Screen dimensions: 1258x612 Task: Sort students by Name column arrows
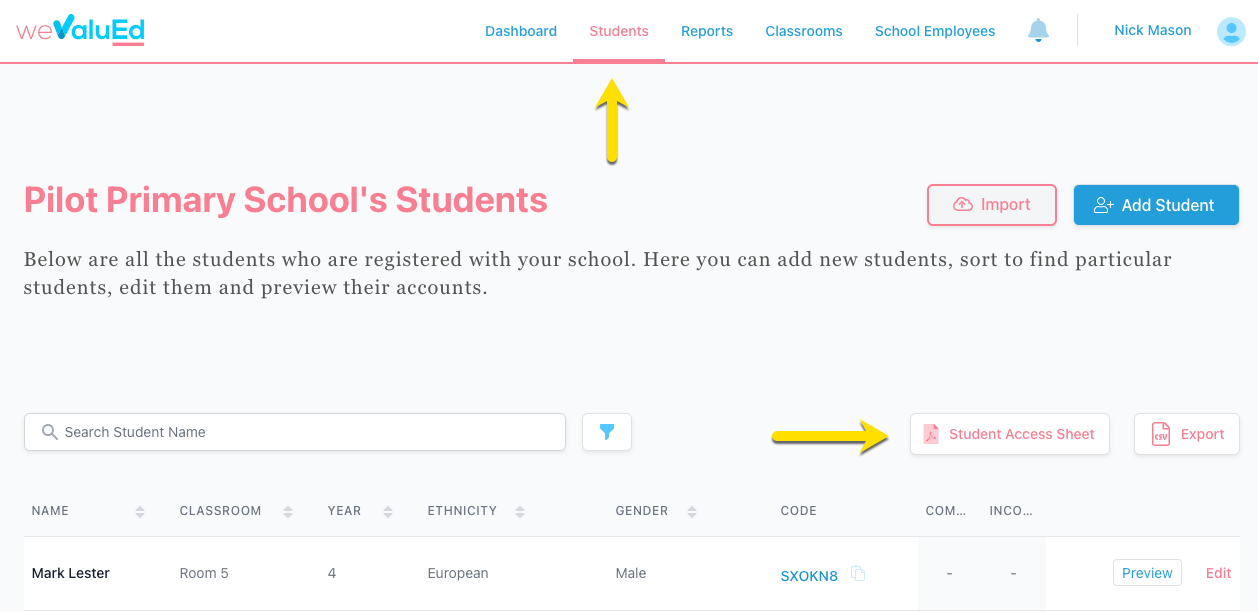(x=140, y=511)
